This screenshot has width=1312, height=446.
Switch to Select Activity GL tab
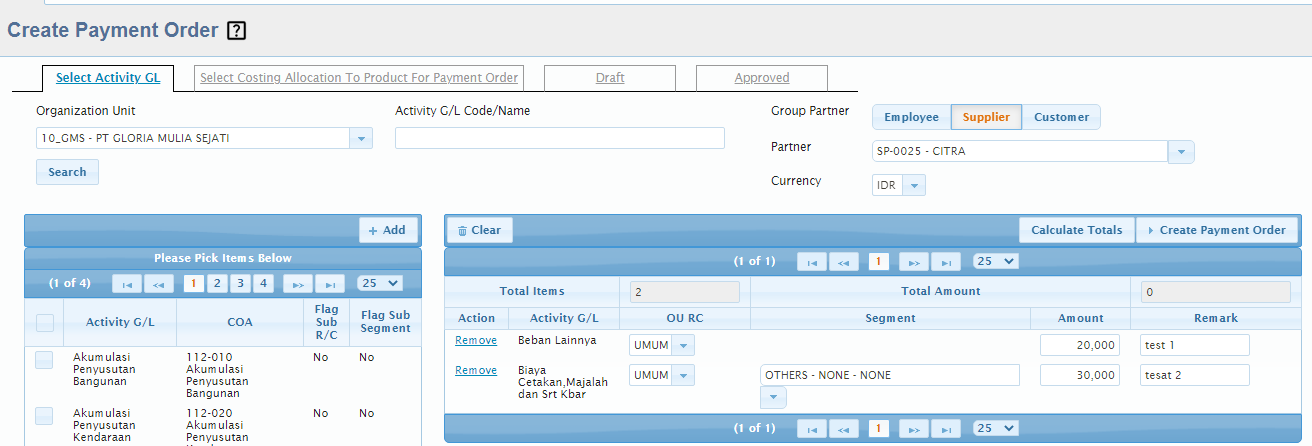(x=108, y=78)
